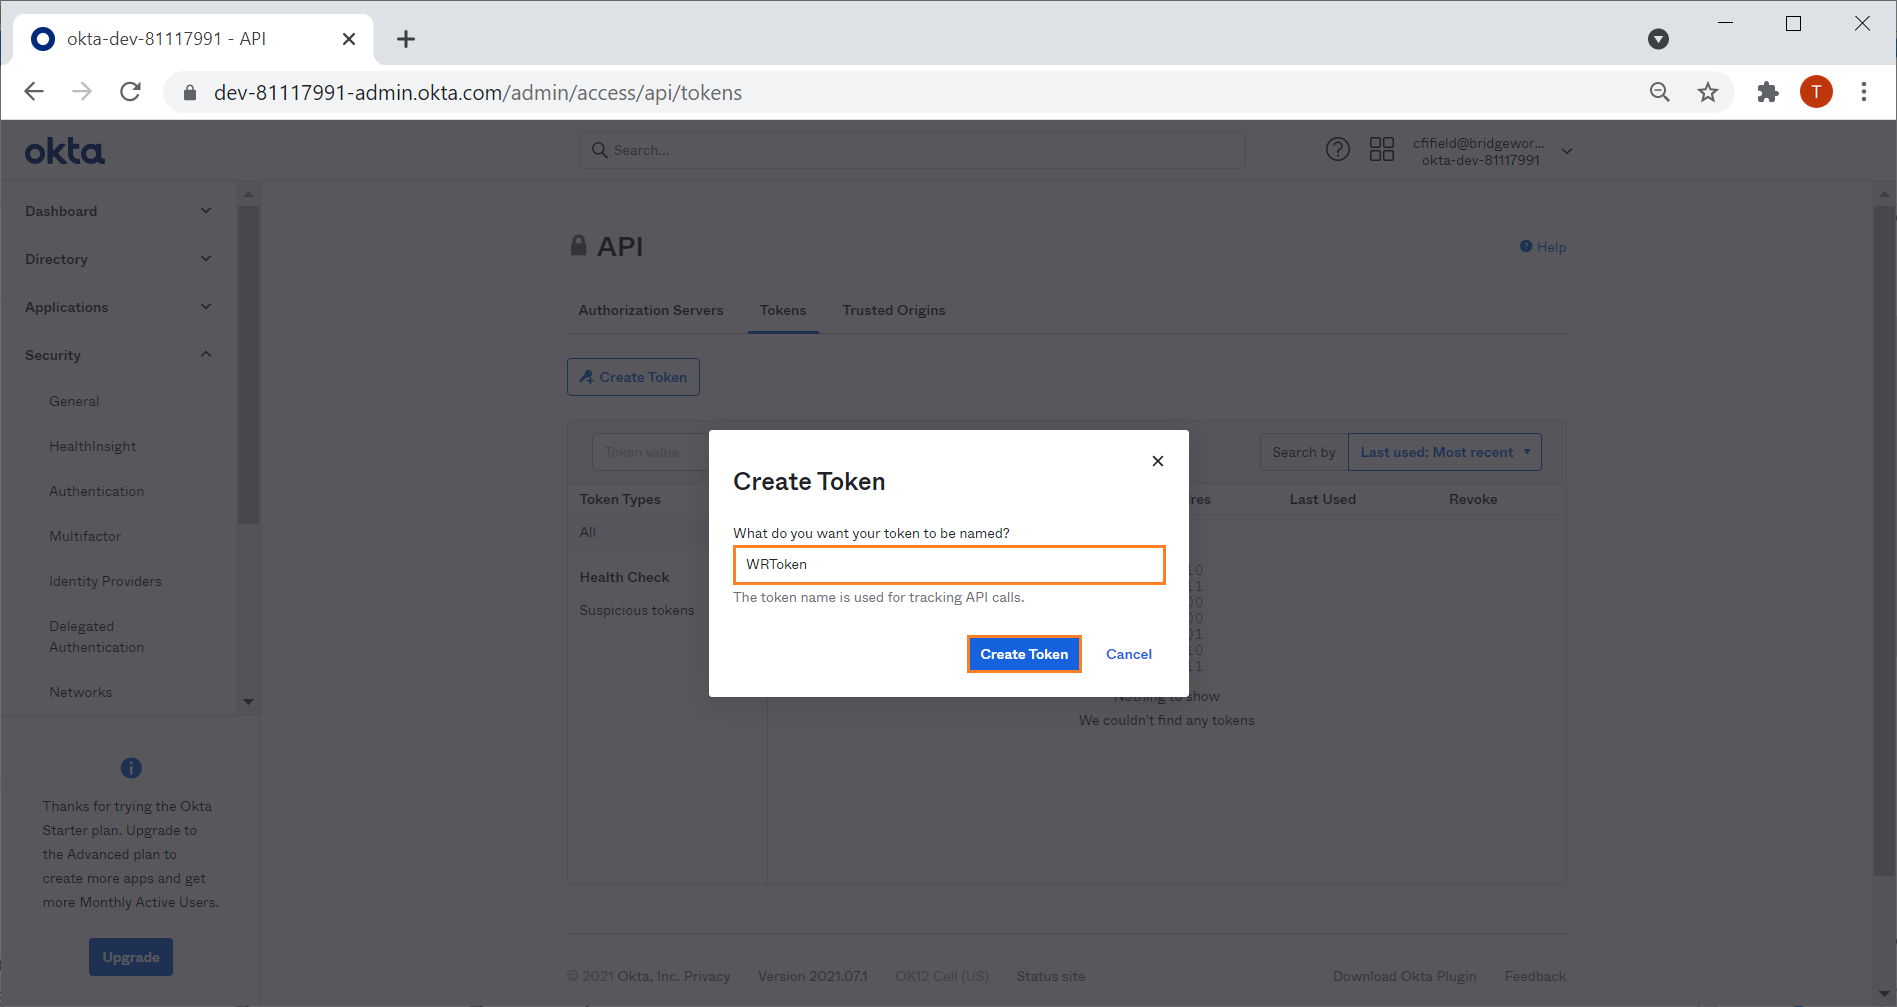Open the Okta apps grid icon
The width and height of the screenshot is (1897, 1007).
[x=1382, y=150]
